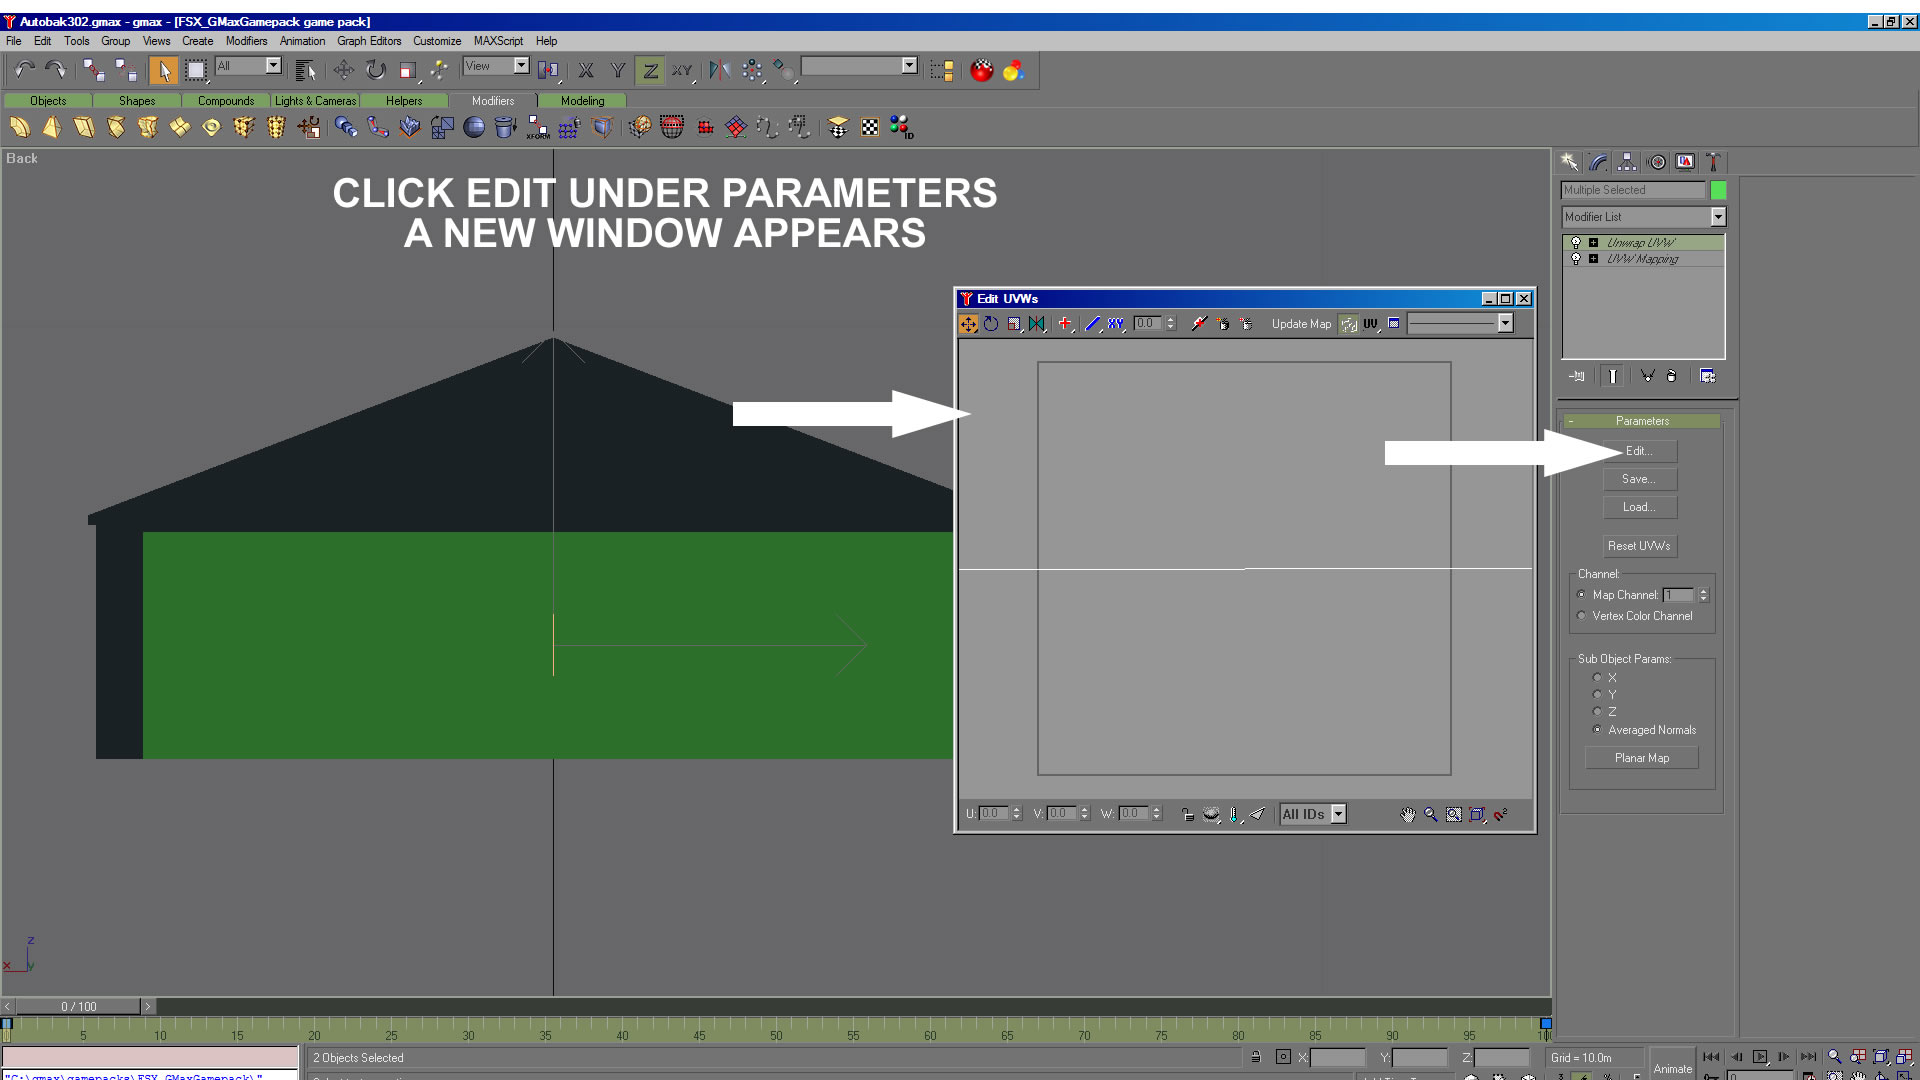Image resolution: width=1920 pixels, height=1080 pixels.
Task: Select the Averaged Normals radio option
Action: pos(1597,730)
